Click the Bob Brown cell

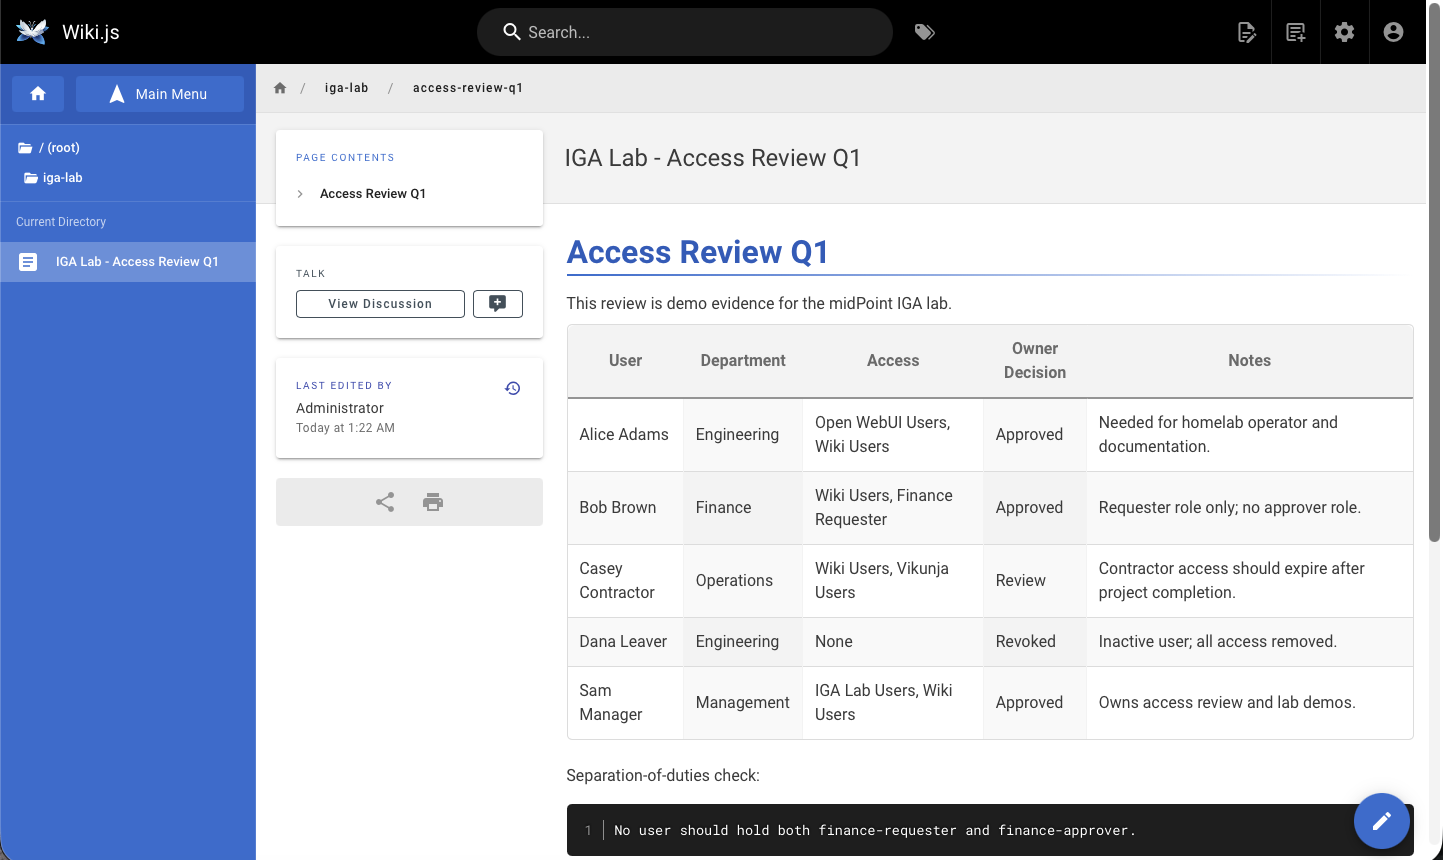coord(625,508)
